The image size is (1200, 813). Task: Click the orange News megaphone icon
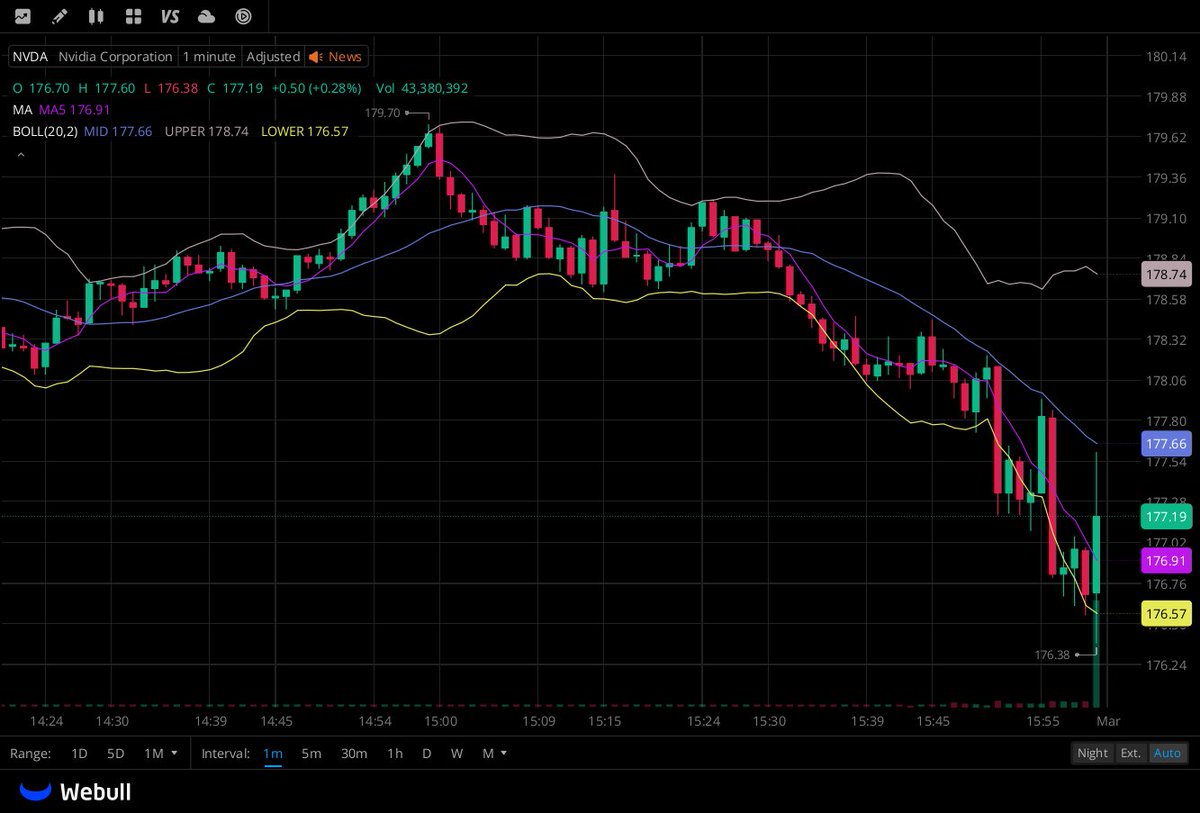click(315, 57)
